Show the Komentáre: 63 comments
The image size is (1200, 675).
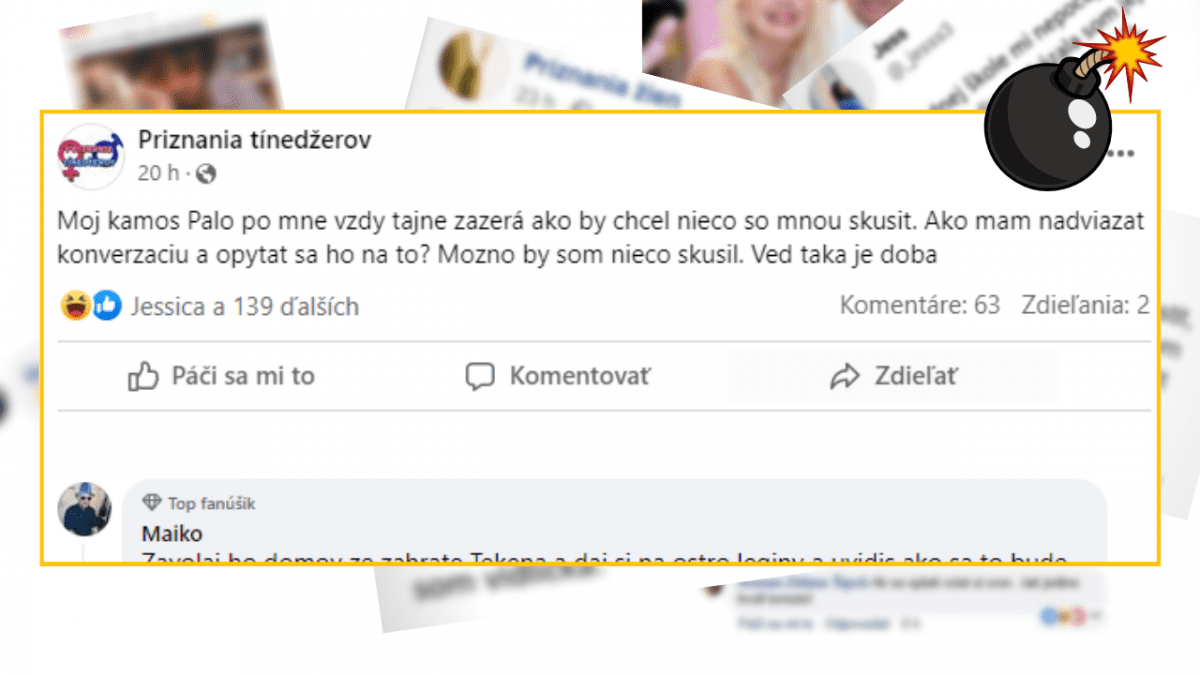(x=919, y=305)
